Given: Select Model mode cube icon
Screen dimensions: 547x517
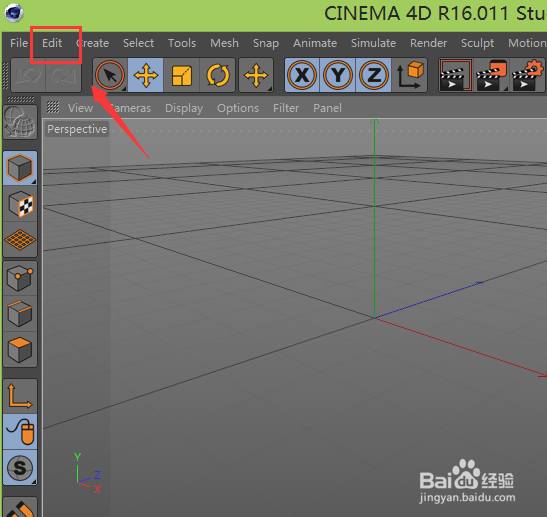Looking at the screenshot, I should click(20, 168).
